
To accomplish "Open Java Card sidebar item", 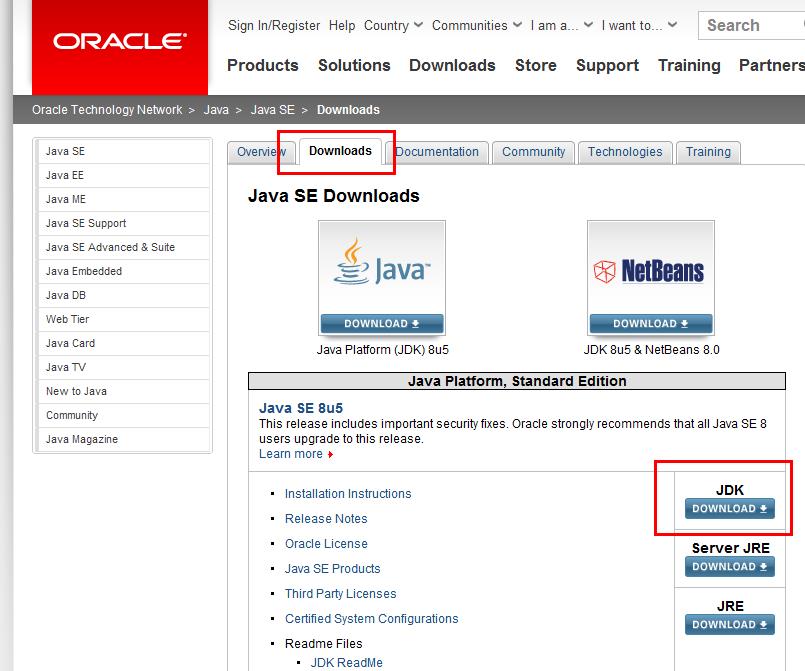I will (x=123, y=343).
